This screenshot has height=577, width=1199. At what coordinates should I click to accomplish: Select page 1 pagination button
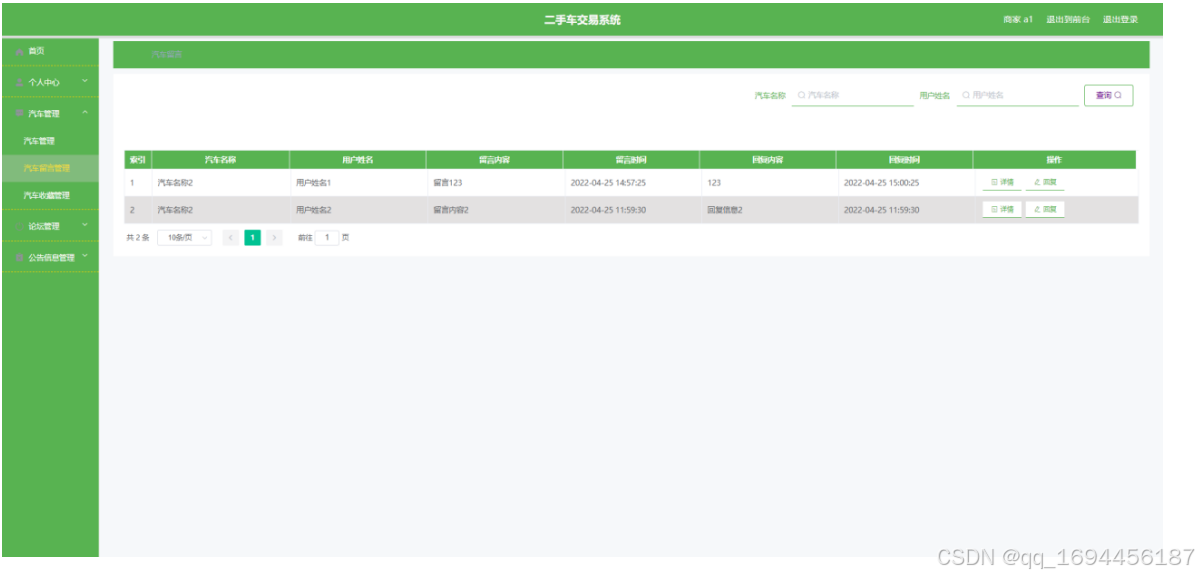tap(252, 238)
